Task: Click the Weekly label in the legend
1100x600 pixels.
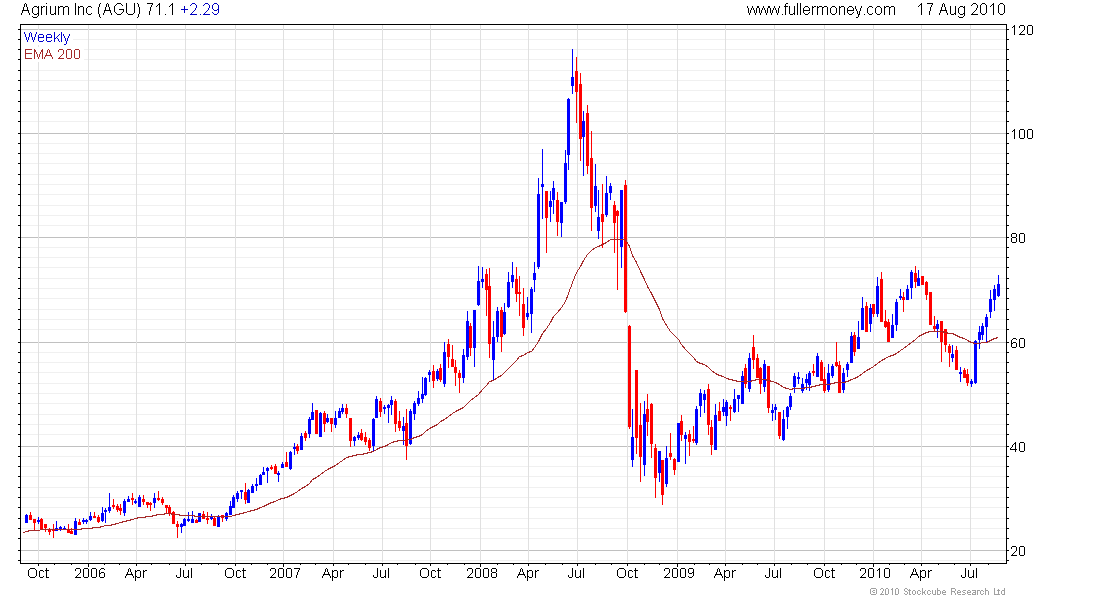Action: pyautogui.click(x=47, y=37)
